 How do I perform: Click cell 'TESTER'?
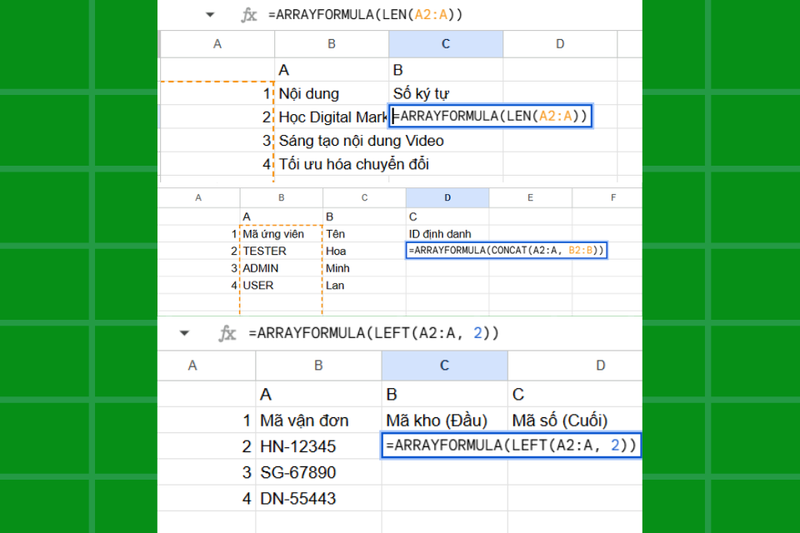tap(281, 251)
